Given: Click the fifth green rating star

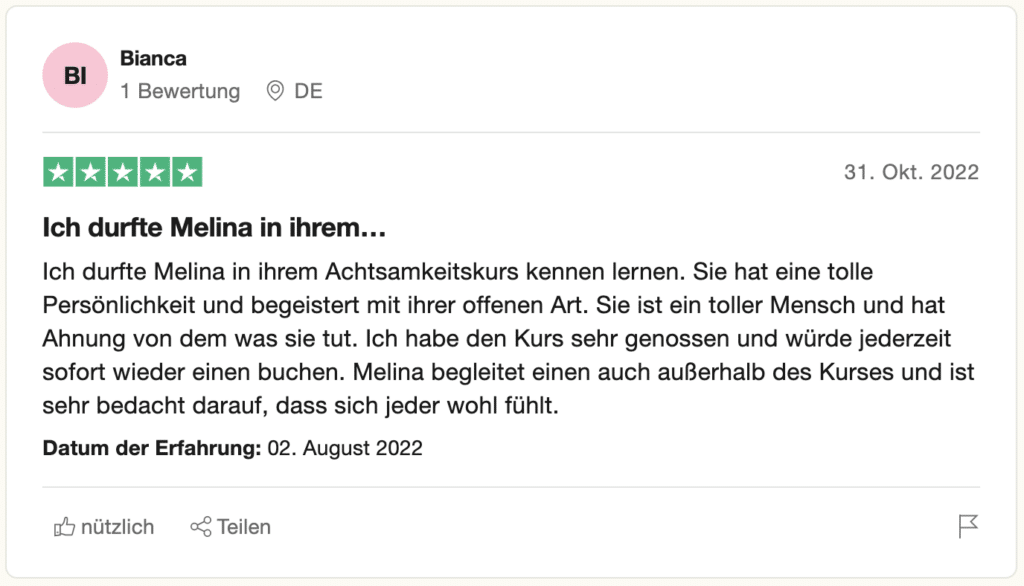Looking at the screenshot, I should tap(187, 172).
